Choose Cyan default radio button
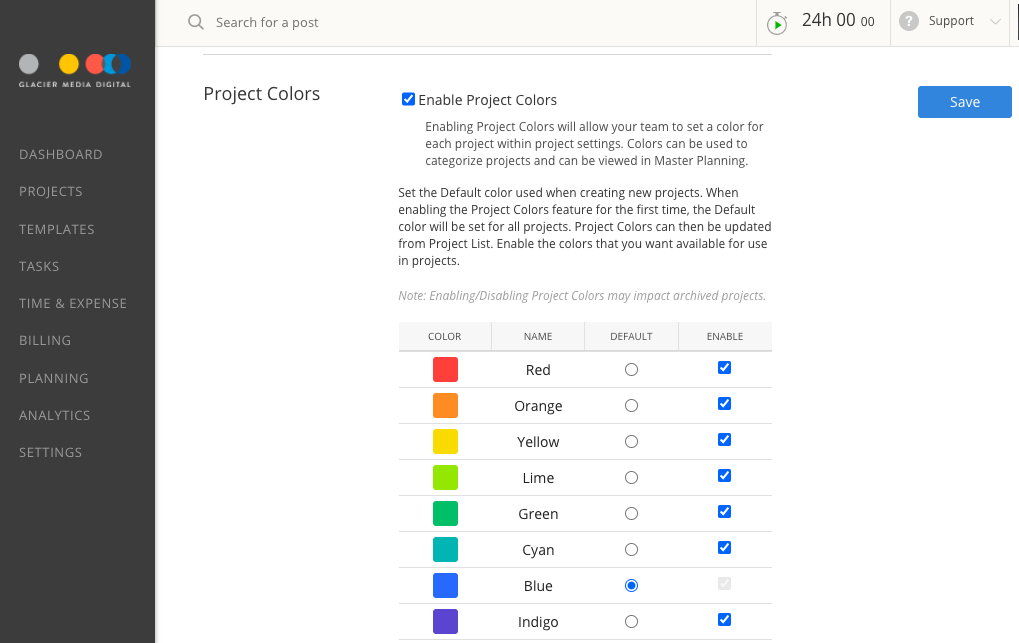This screenshot has height=643, width=1019. [x=631, y=550]
